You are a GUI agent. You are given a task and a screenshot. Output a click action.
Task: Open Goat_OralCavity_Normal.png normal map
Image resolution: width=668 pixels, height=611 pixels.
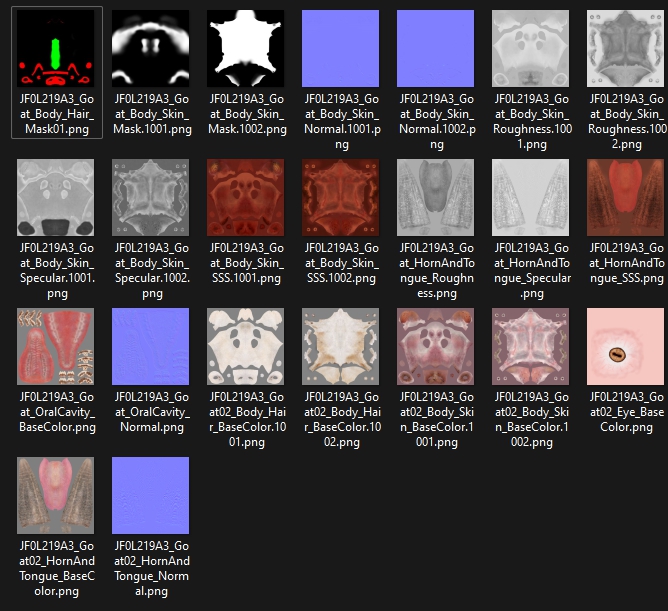pyautogui.click(x=151, y=346)
